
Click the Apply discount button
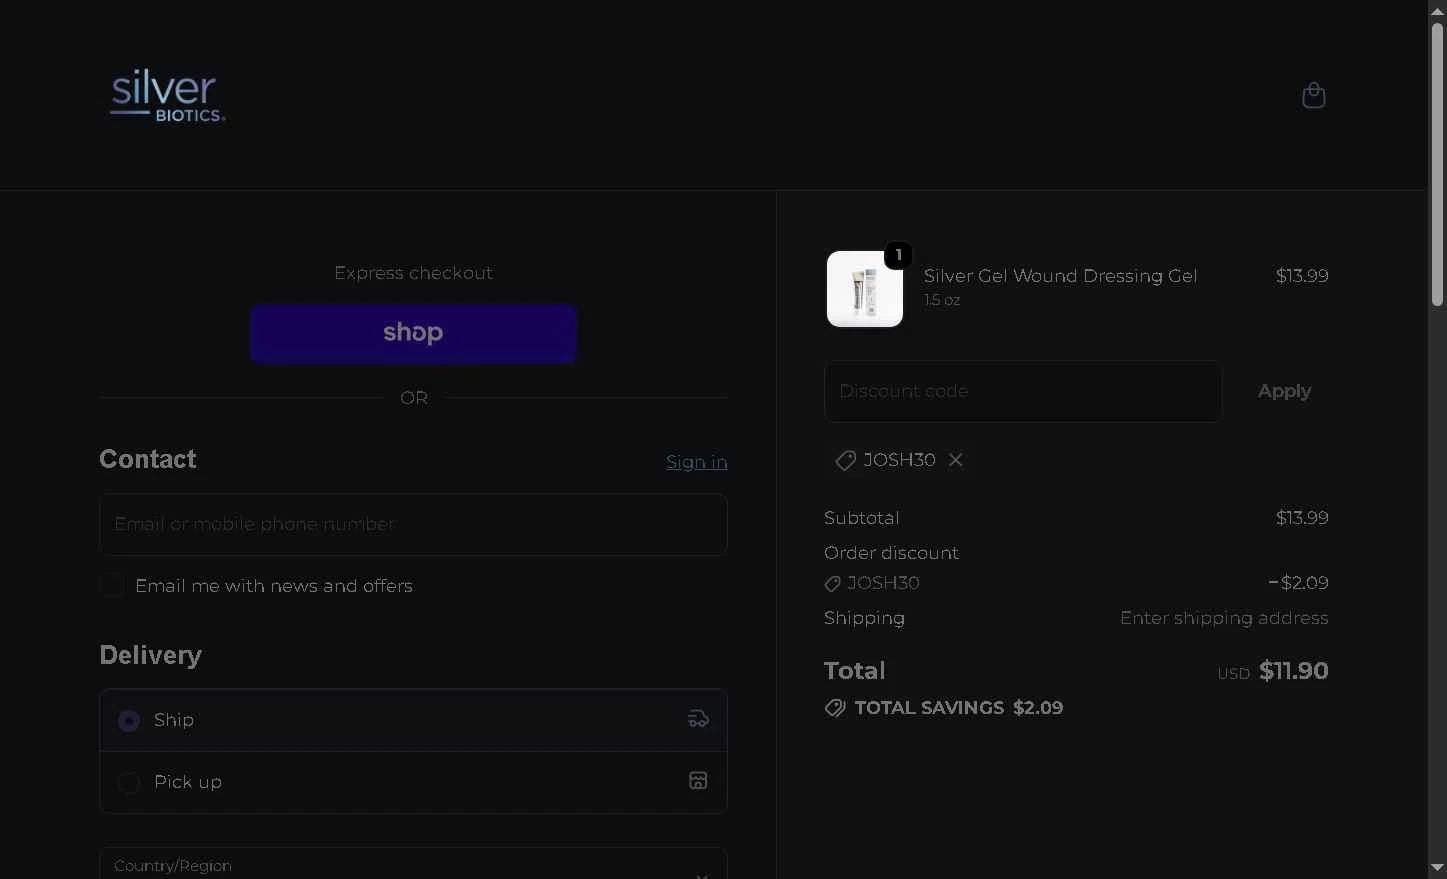[1284, 391]
